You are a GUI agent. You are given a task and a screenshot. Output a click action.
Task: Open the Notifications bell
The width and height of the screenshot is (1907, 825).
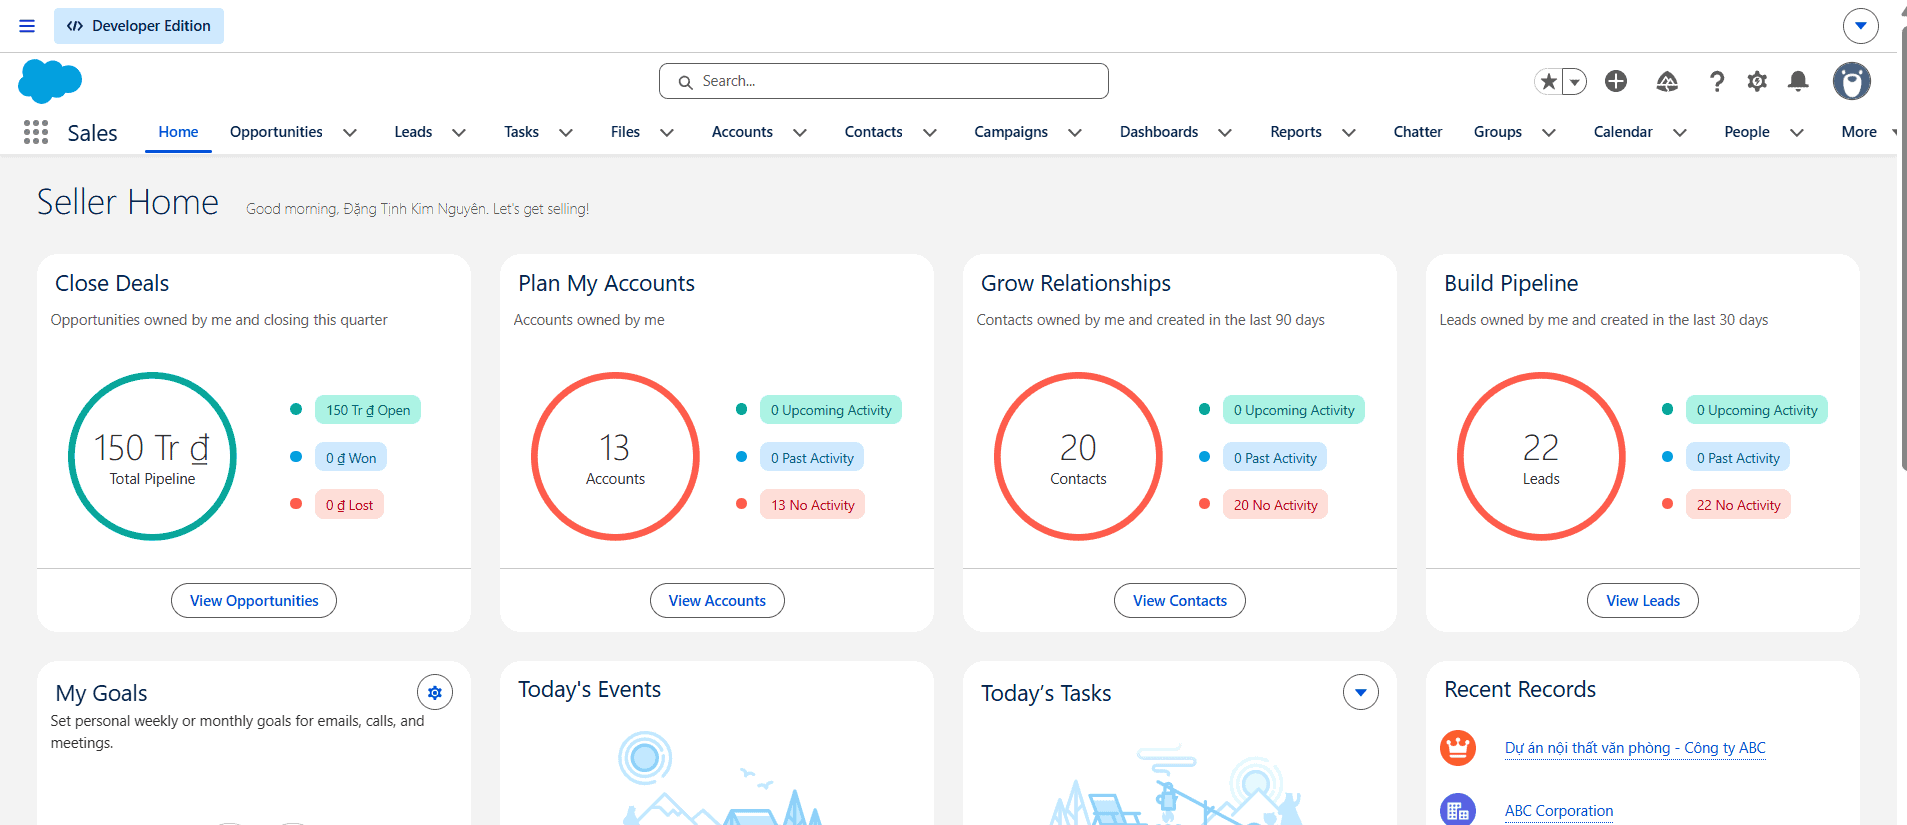(x=1798, y=81)
